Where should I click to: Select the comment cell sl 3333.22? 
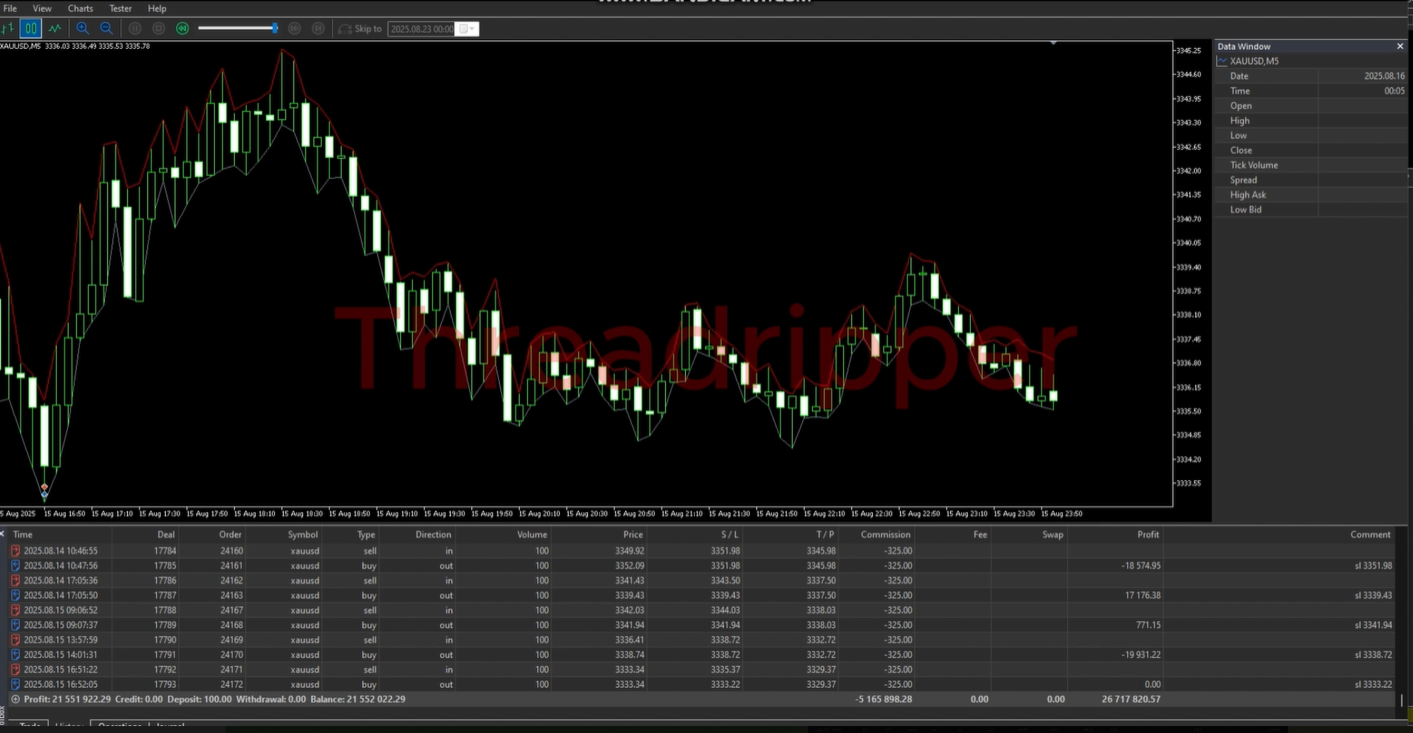1371,685
